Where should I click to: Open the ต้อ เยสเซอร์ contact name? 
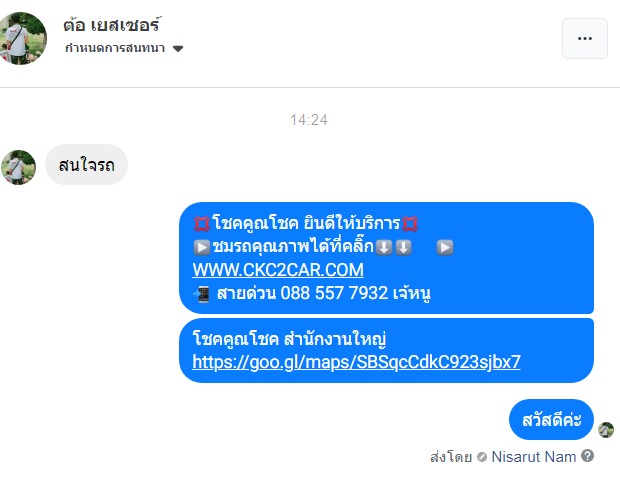(112, 25)
